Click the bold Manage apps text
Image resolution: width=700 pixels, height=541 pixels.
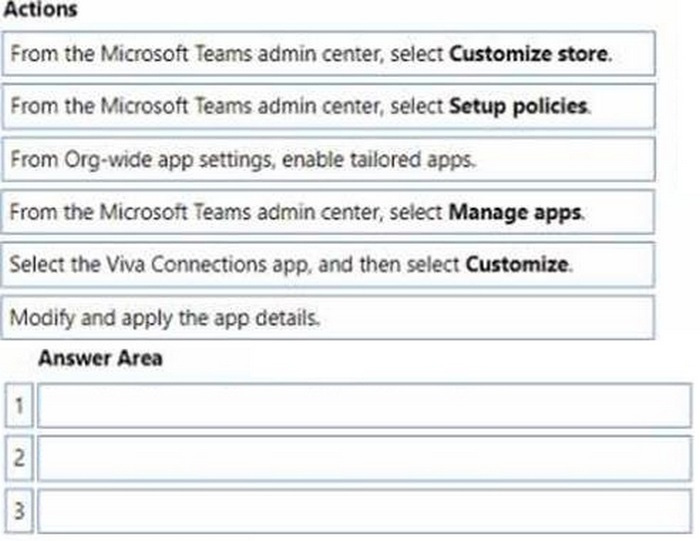pyautogui.click(x=515, y=212)
